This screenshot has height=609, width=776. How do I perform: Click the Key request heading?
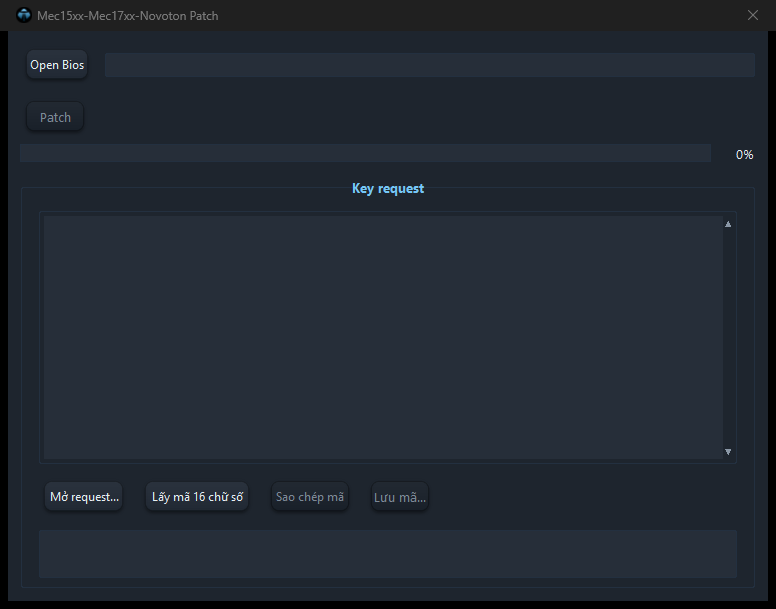388,188
